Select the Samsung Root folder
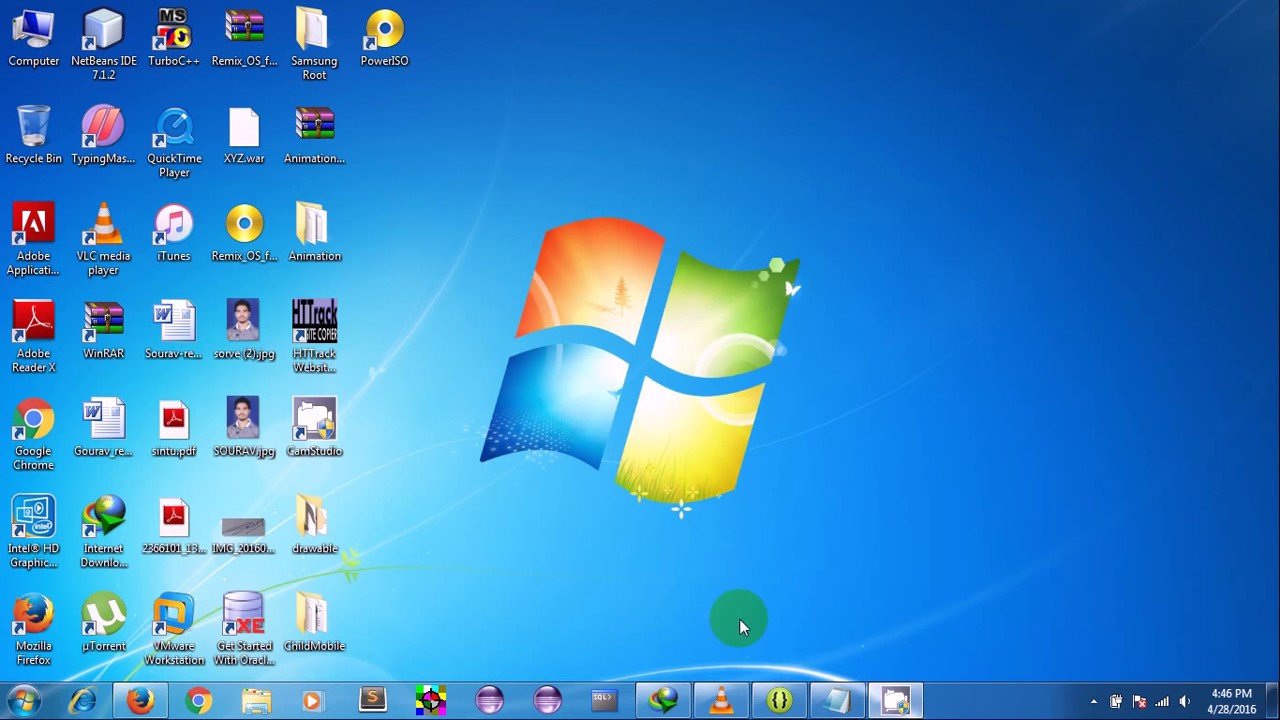Screen dimensions: 1280x720 [x=314, y=45]
